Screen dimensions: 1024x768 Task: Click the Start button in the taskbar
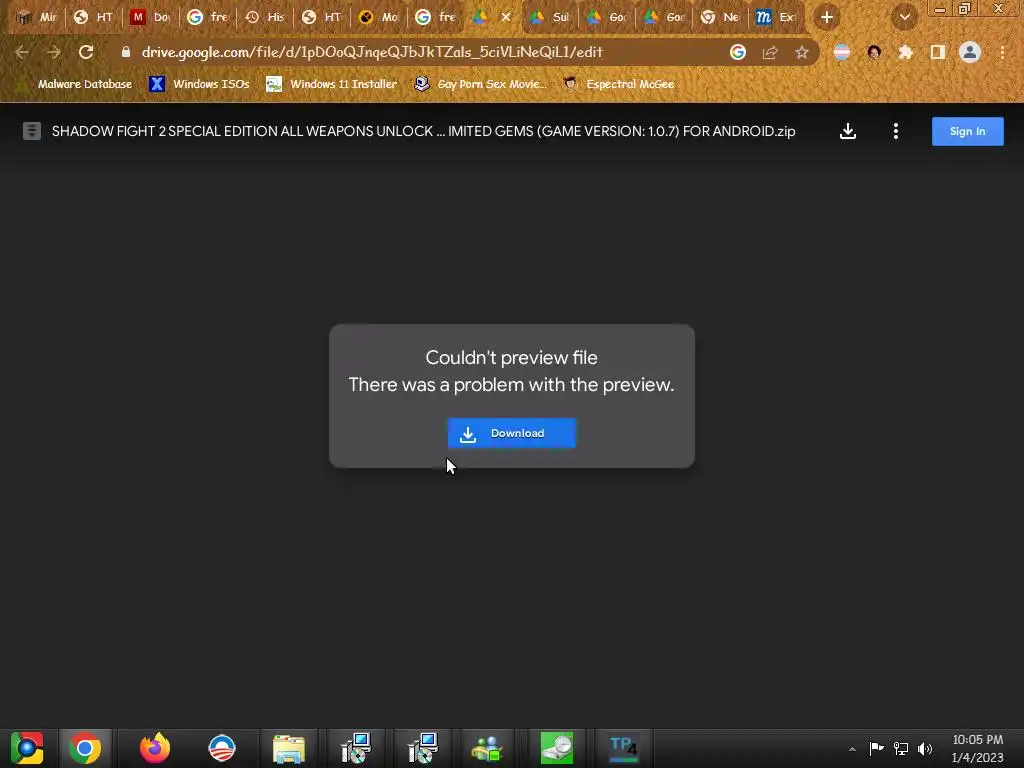(x=27, y=748)
